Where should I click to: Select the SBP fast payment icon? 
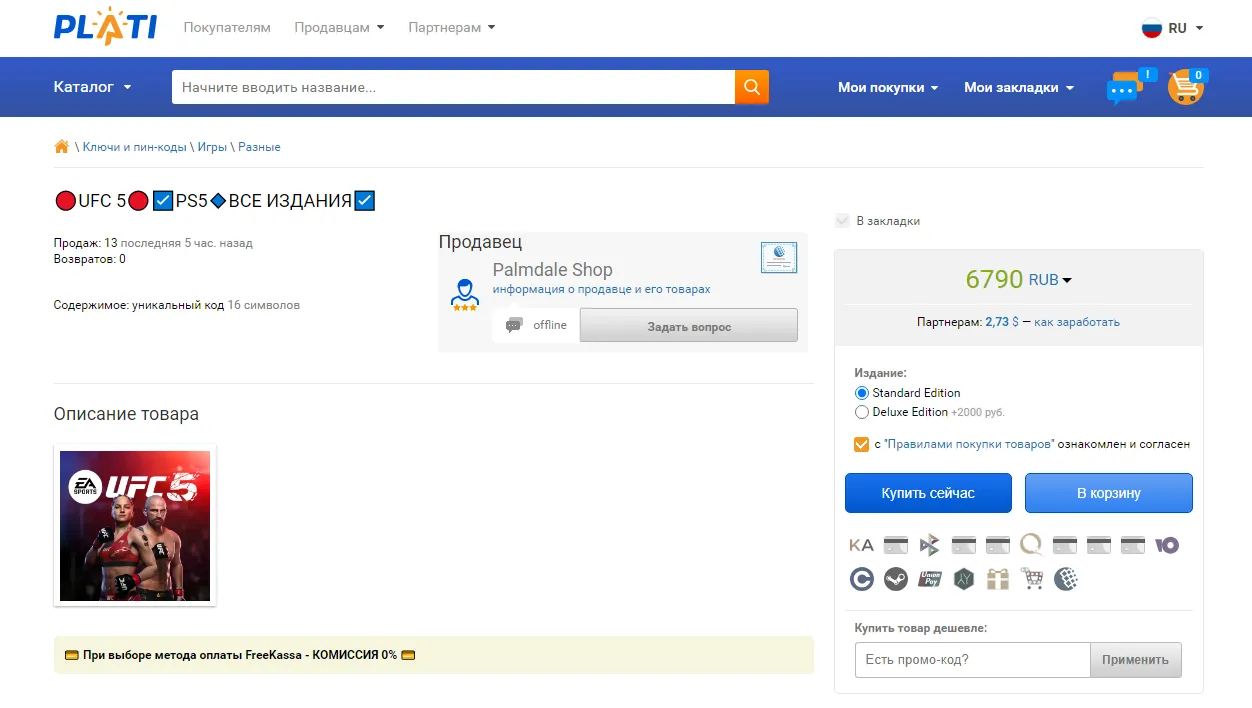point(930,545)
